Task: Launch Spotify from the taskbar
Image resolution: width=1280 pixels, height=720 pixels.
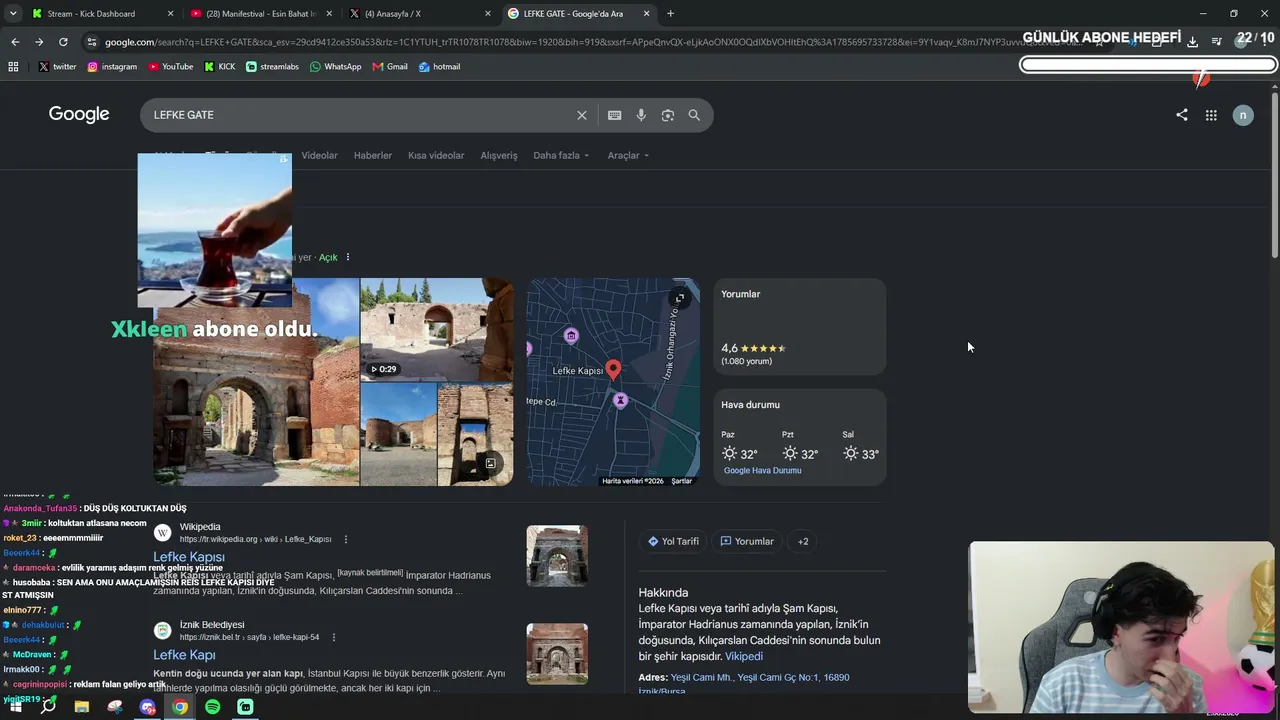Action: [212, 707]
